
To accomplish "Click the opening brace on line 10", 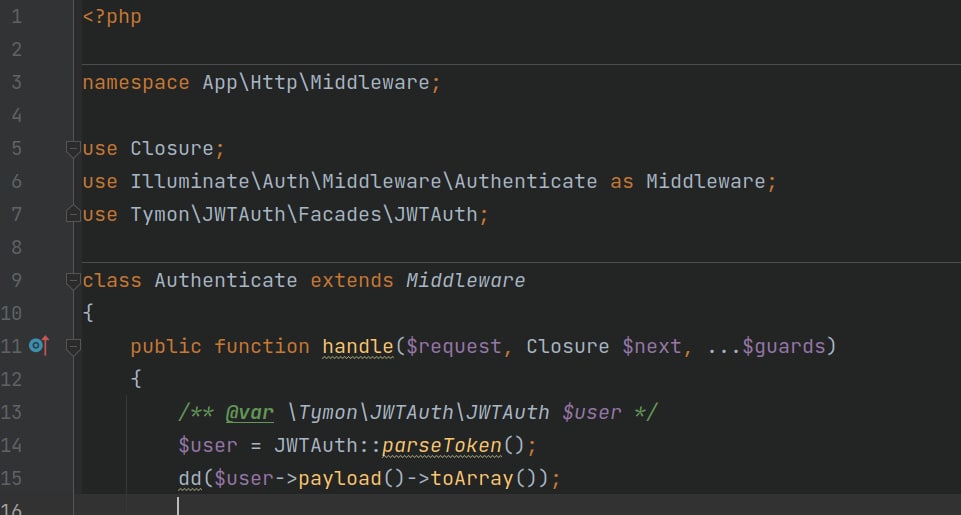I will 88,313.
